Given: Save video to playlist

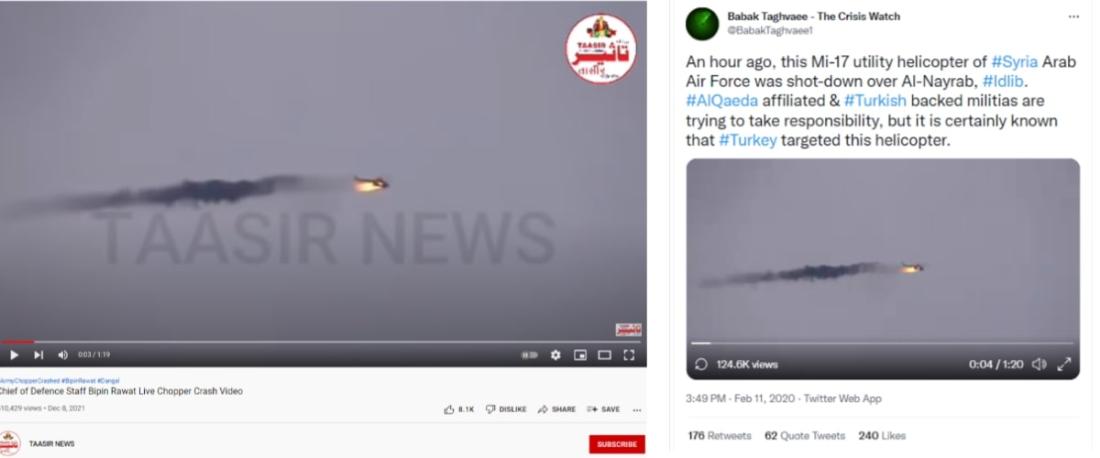Looking at the screenshot, I should pos(603,410).
